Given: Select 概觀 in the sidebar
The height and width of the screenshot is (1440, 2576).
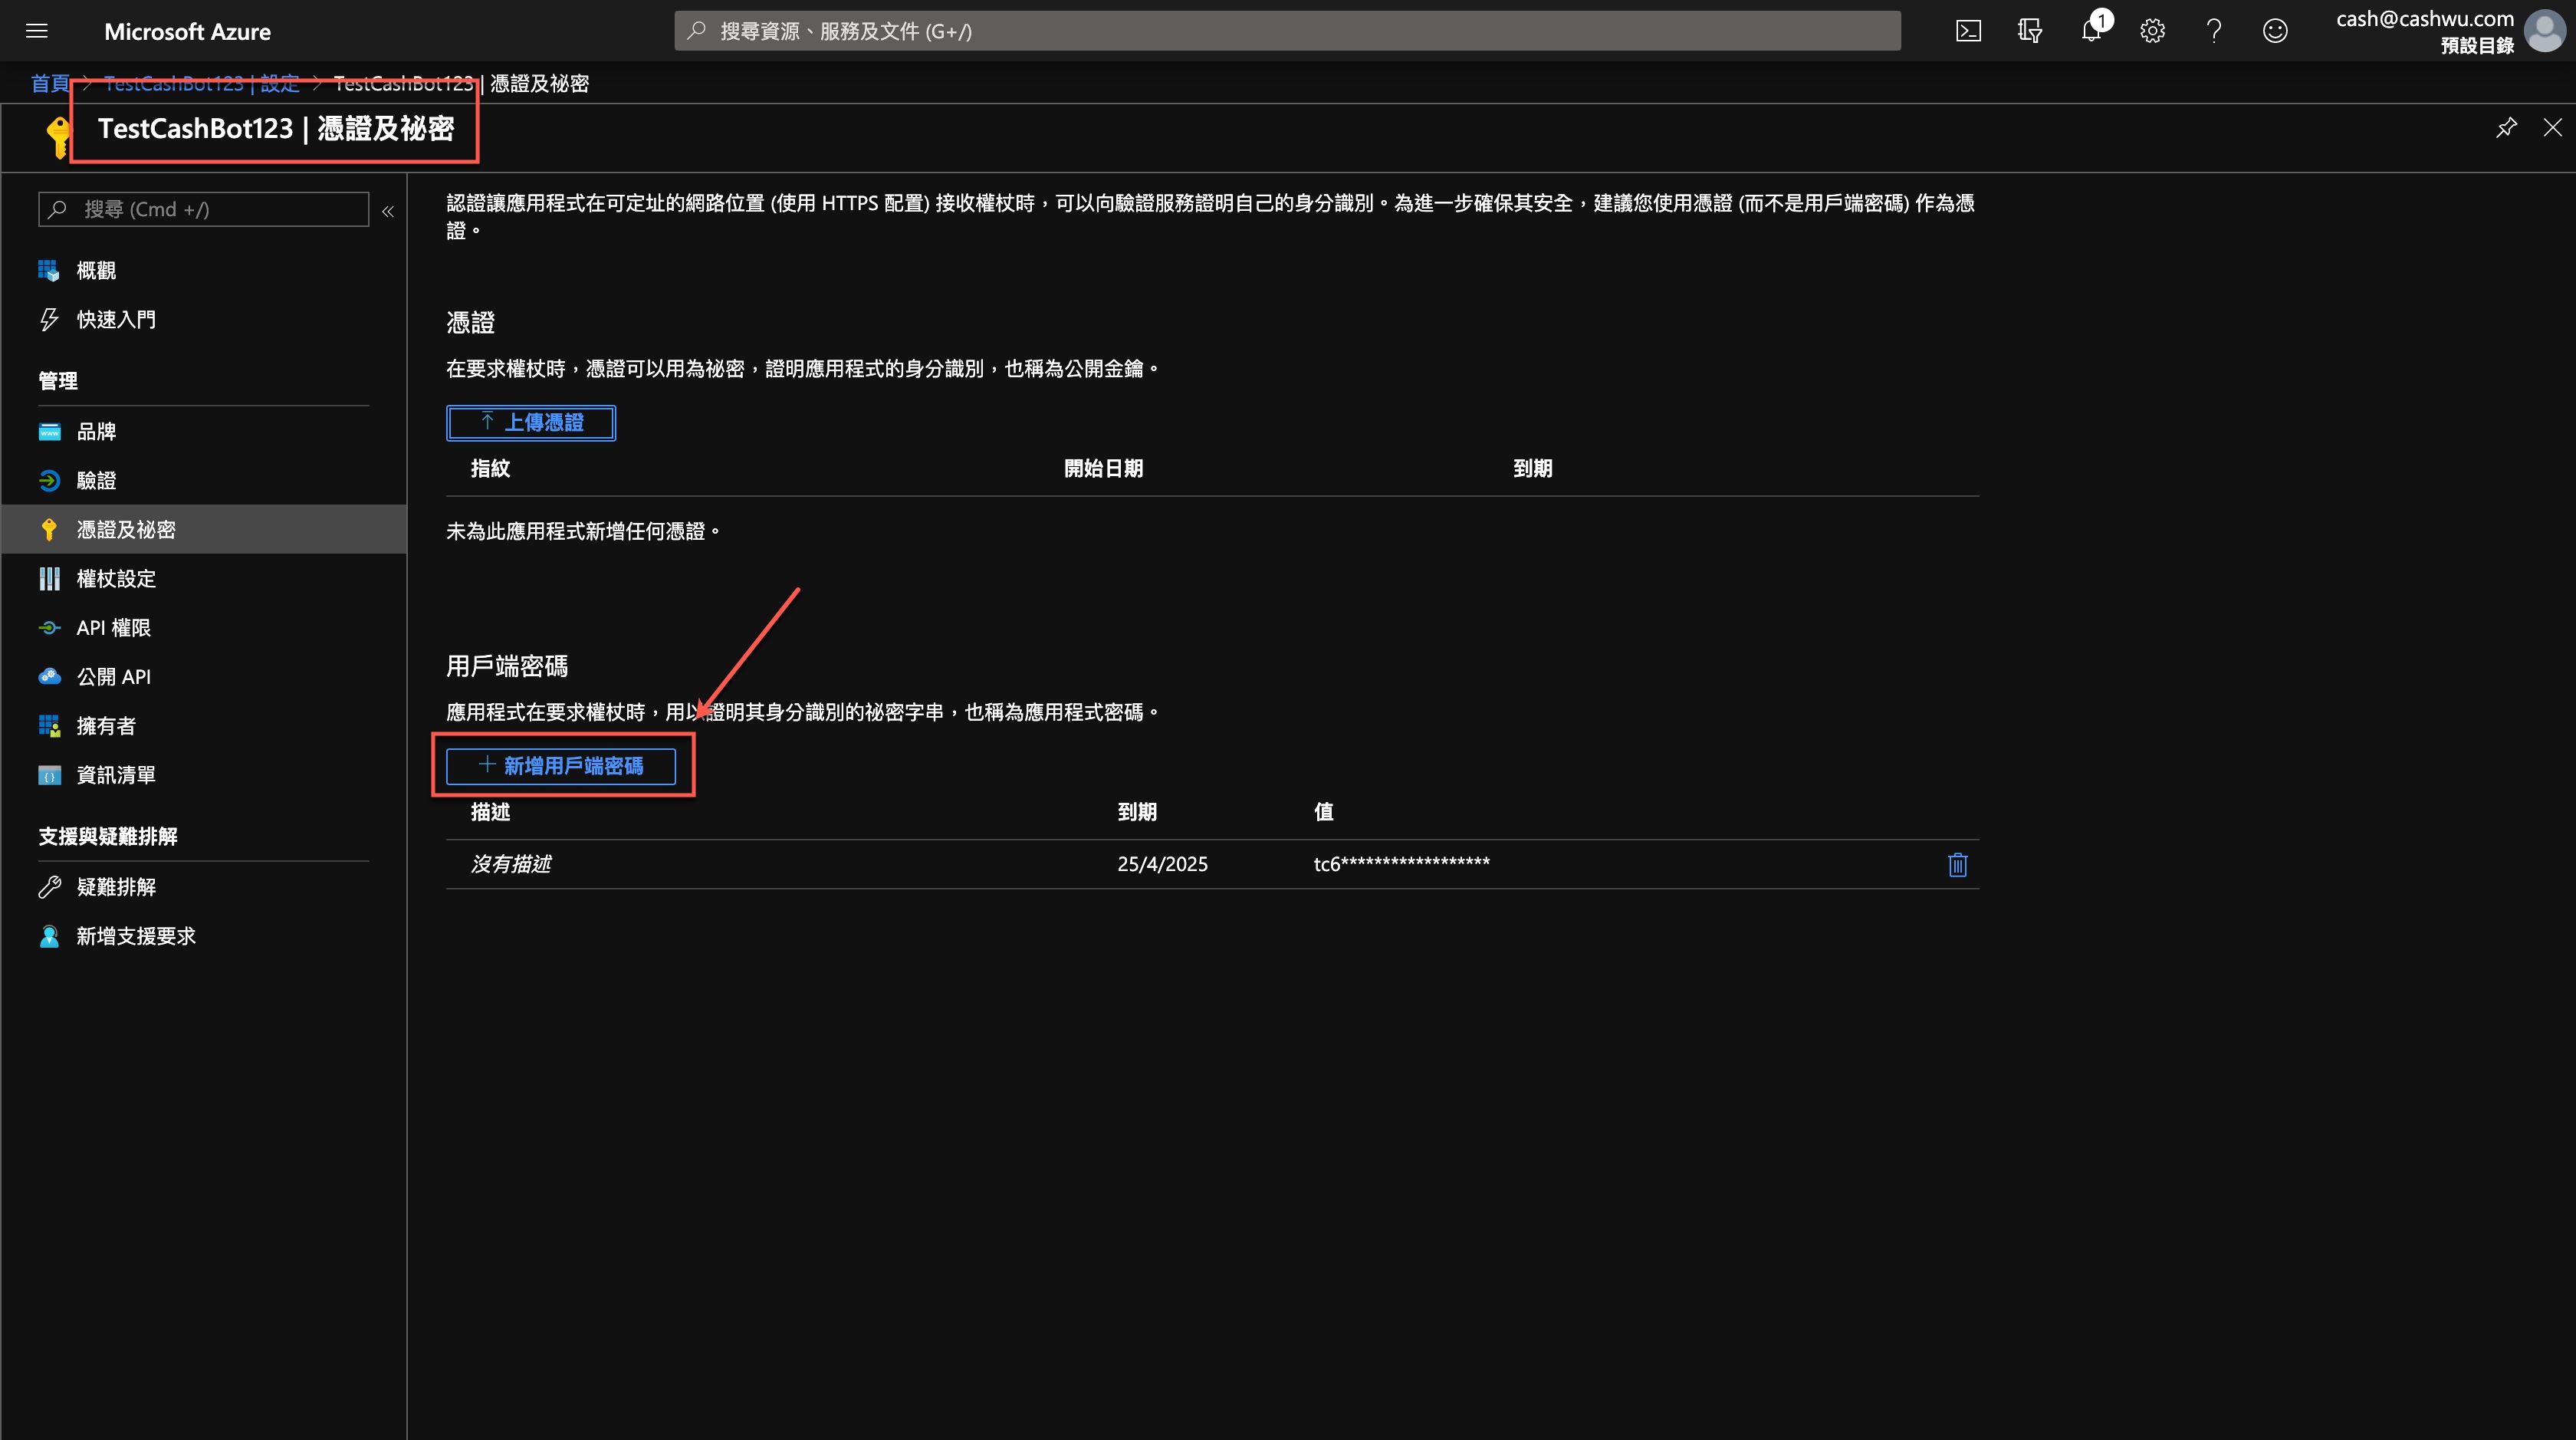Looking at the screenshot, I should [x=96, y=270].
